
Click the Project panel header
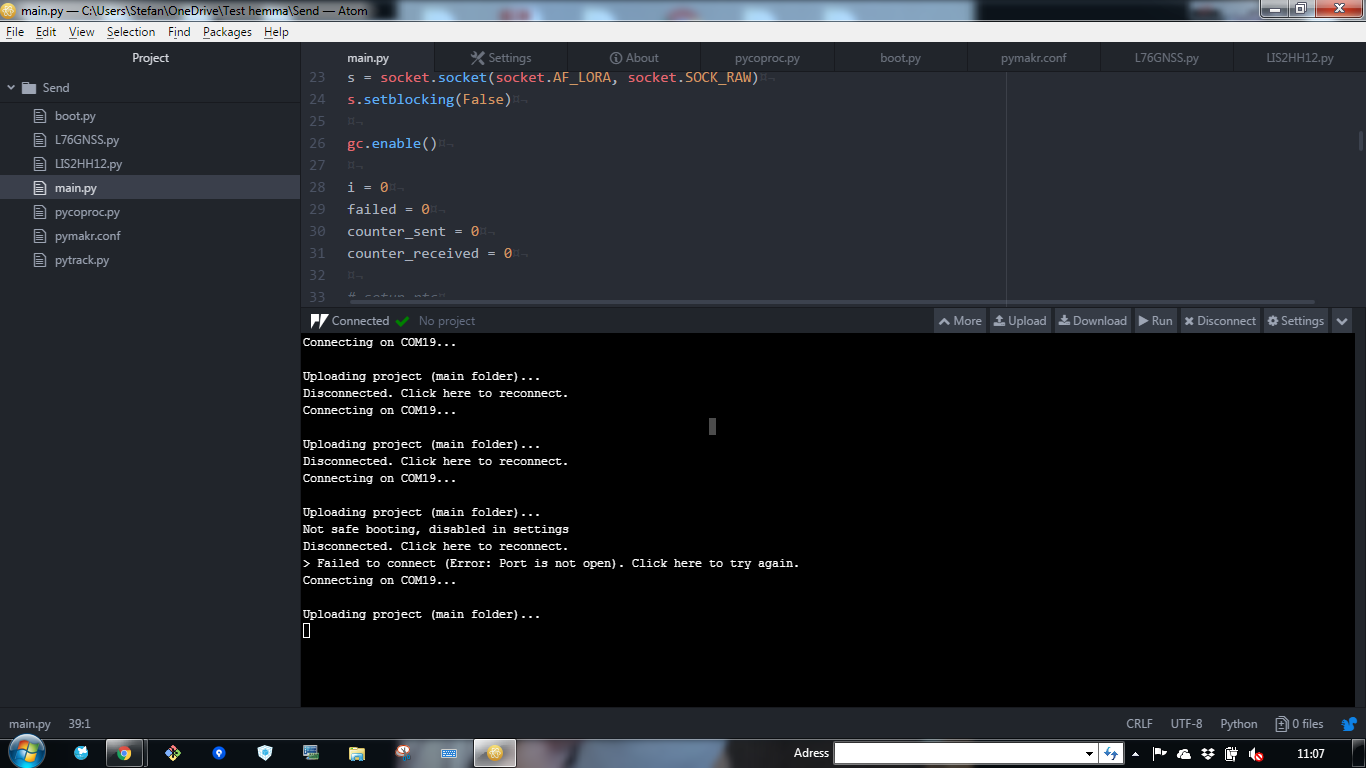pos(150,58)
